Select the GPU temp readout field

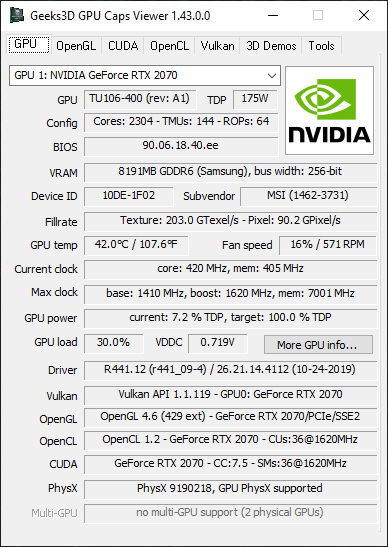136,246
